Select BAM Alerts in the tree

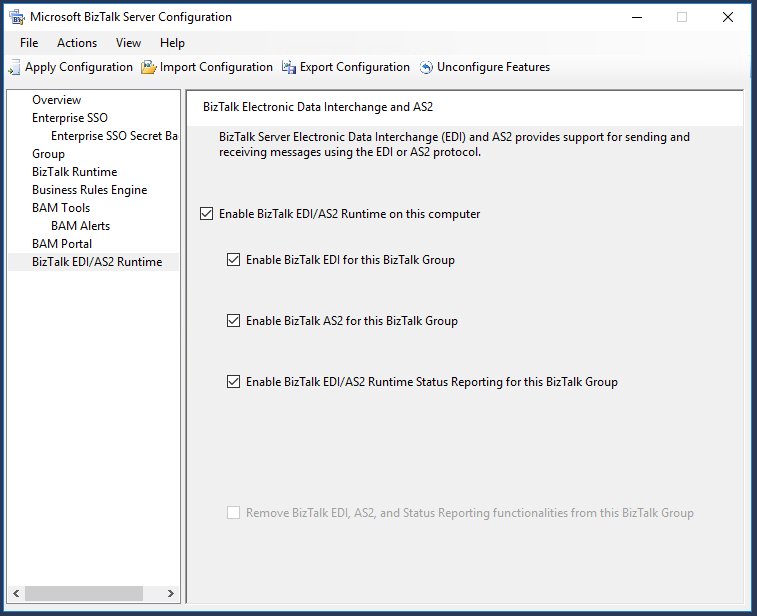tap(81, 225)
